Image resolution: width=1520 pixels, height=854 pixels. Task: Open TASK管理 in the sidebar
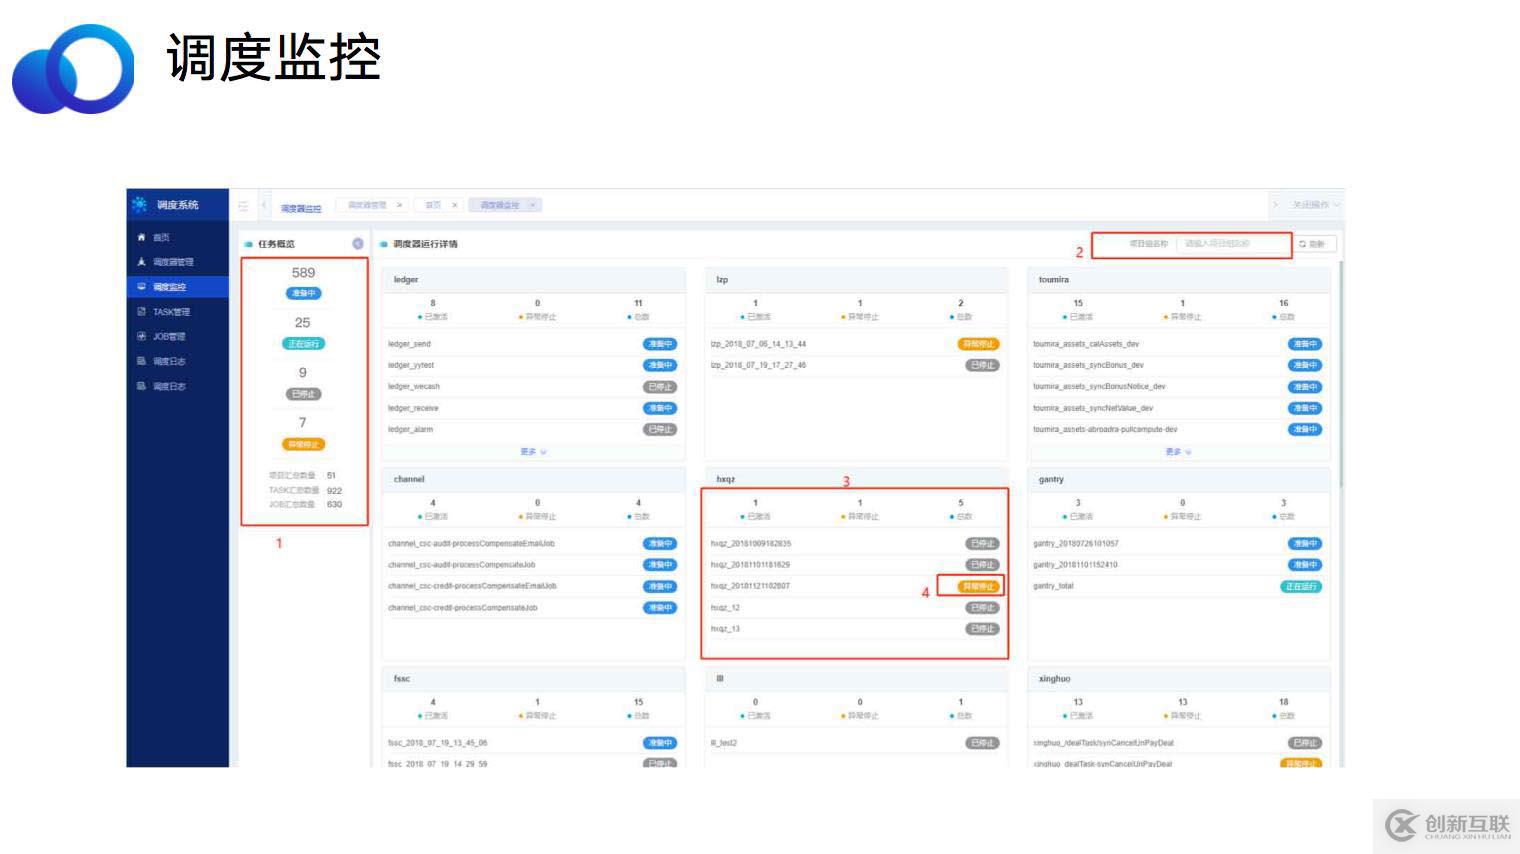tap(171, 312)
